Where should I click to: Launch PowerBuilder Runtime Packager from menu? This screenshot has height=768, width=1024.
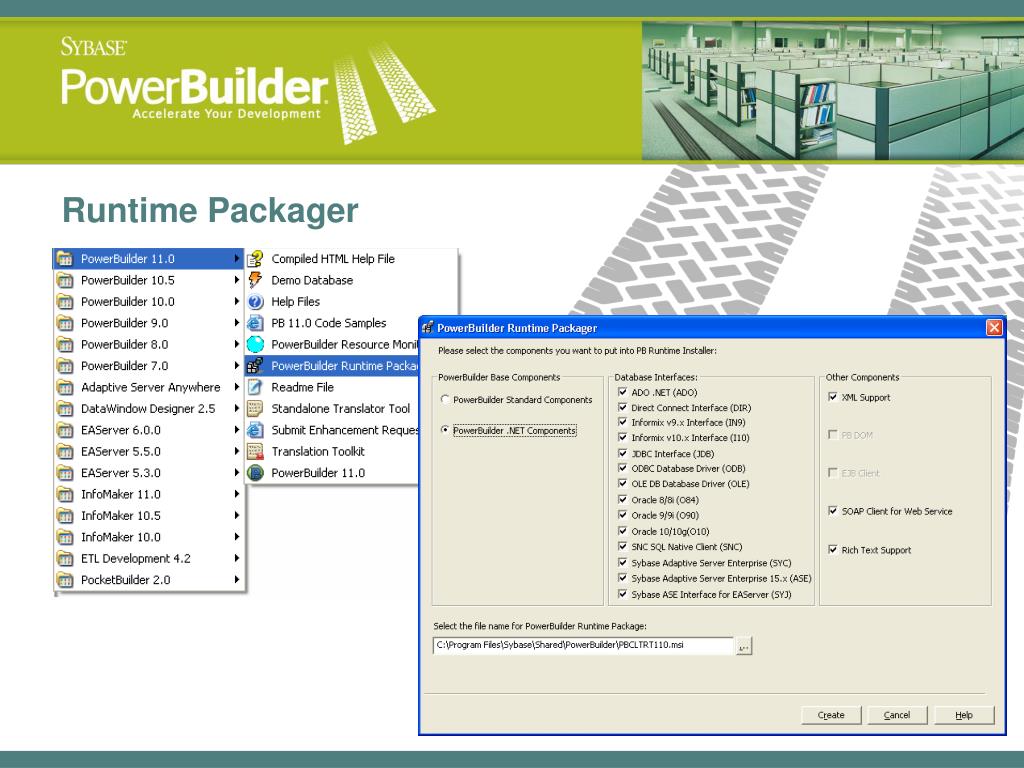point(332,366)
